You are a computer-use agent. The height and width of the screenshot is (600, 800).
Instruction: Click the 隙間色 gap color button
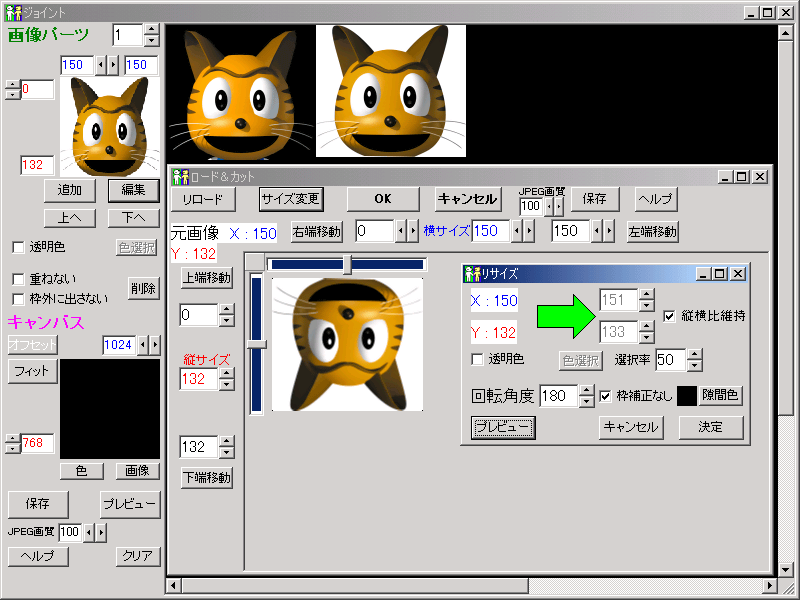(x=720, y=395)
